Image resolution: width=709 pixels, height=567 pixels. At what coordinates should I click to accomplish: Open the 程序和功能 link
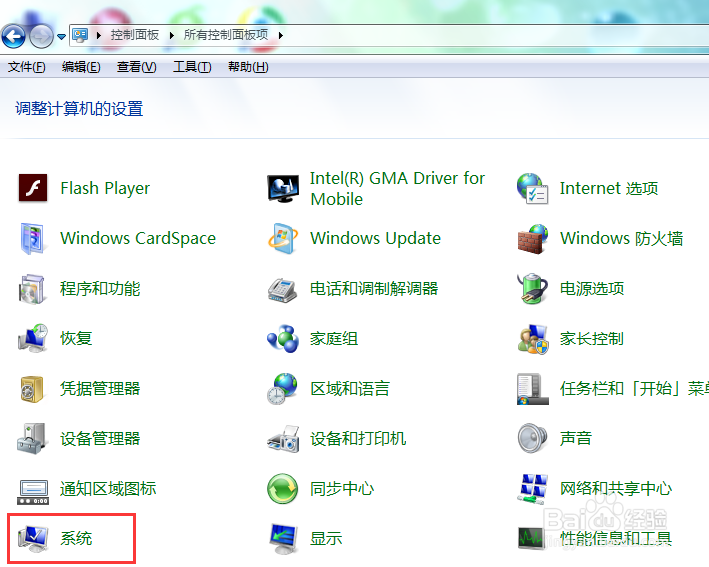(100, 288)
